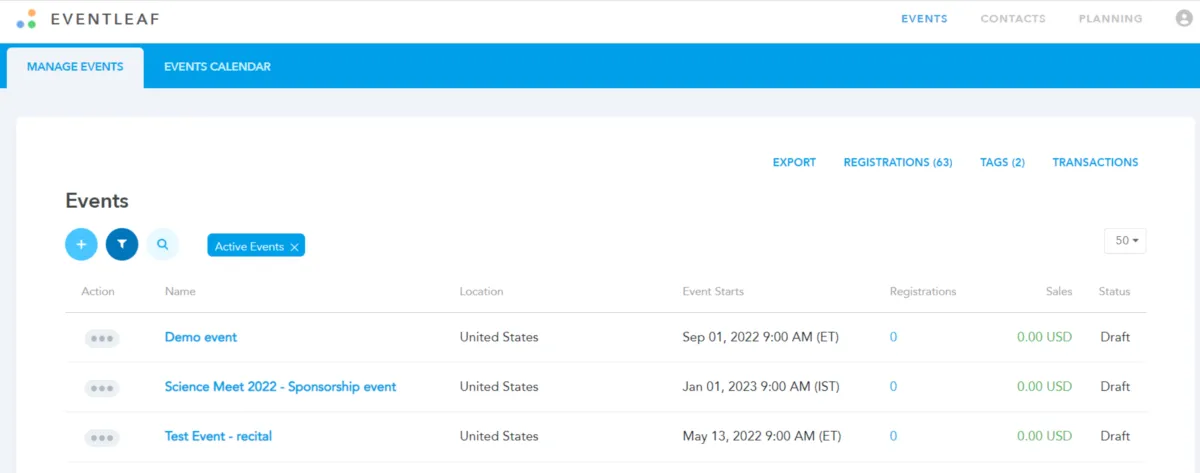Image resolution: width=1200 pixels, height=473 pixels.
Task: Remove the Active Events filter tag
Action: pyautogui.click(x=294, y=247)
